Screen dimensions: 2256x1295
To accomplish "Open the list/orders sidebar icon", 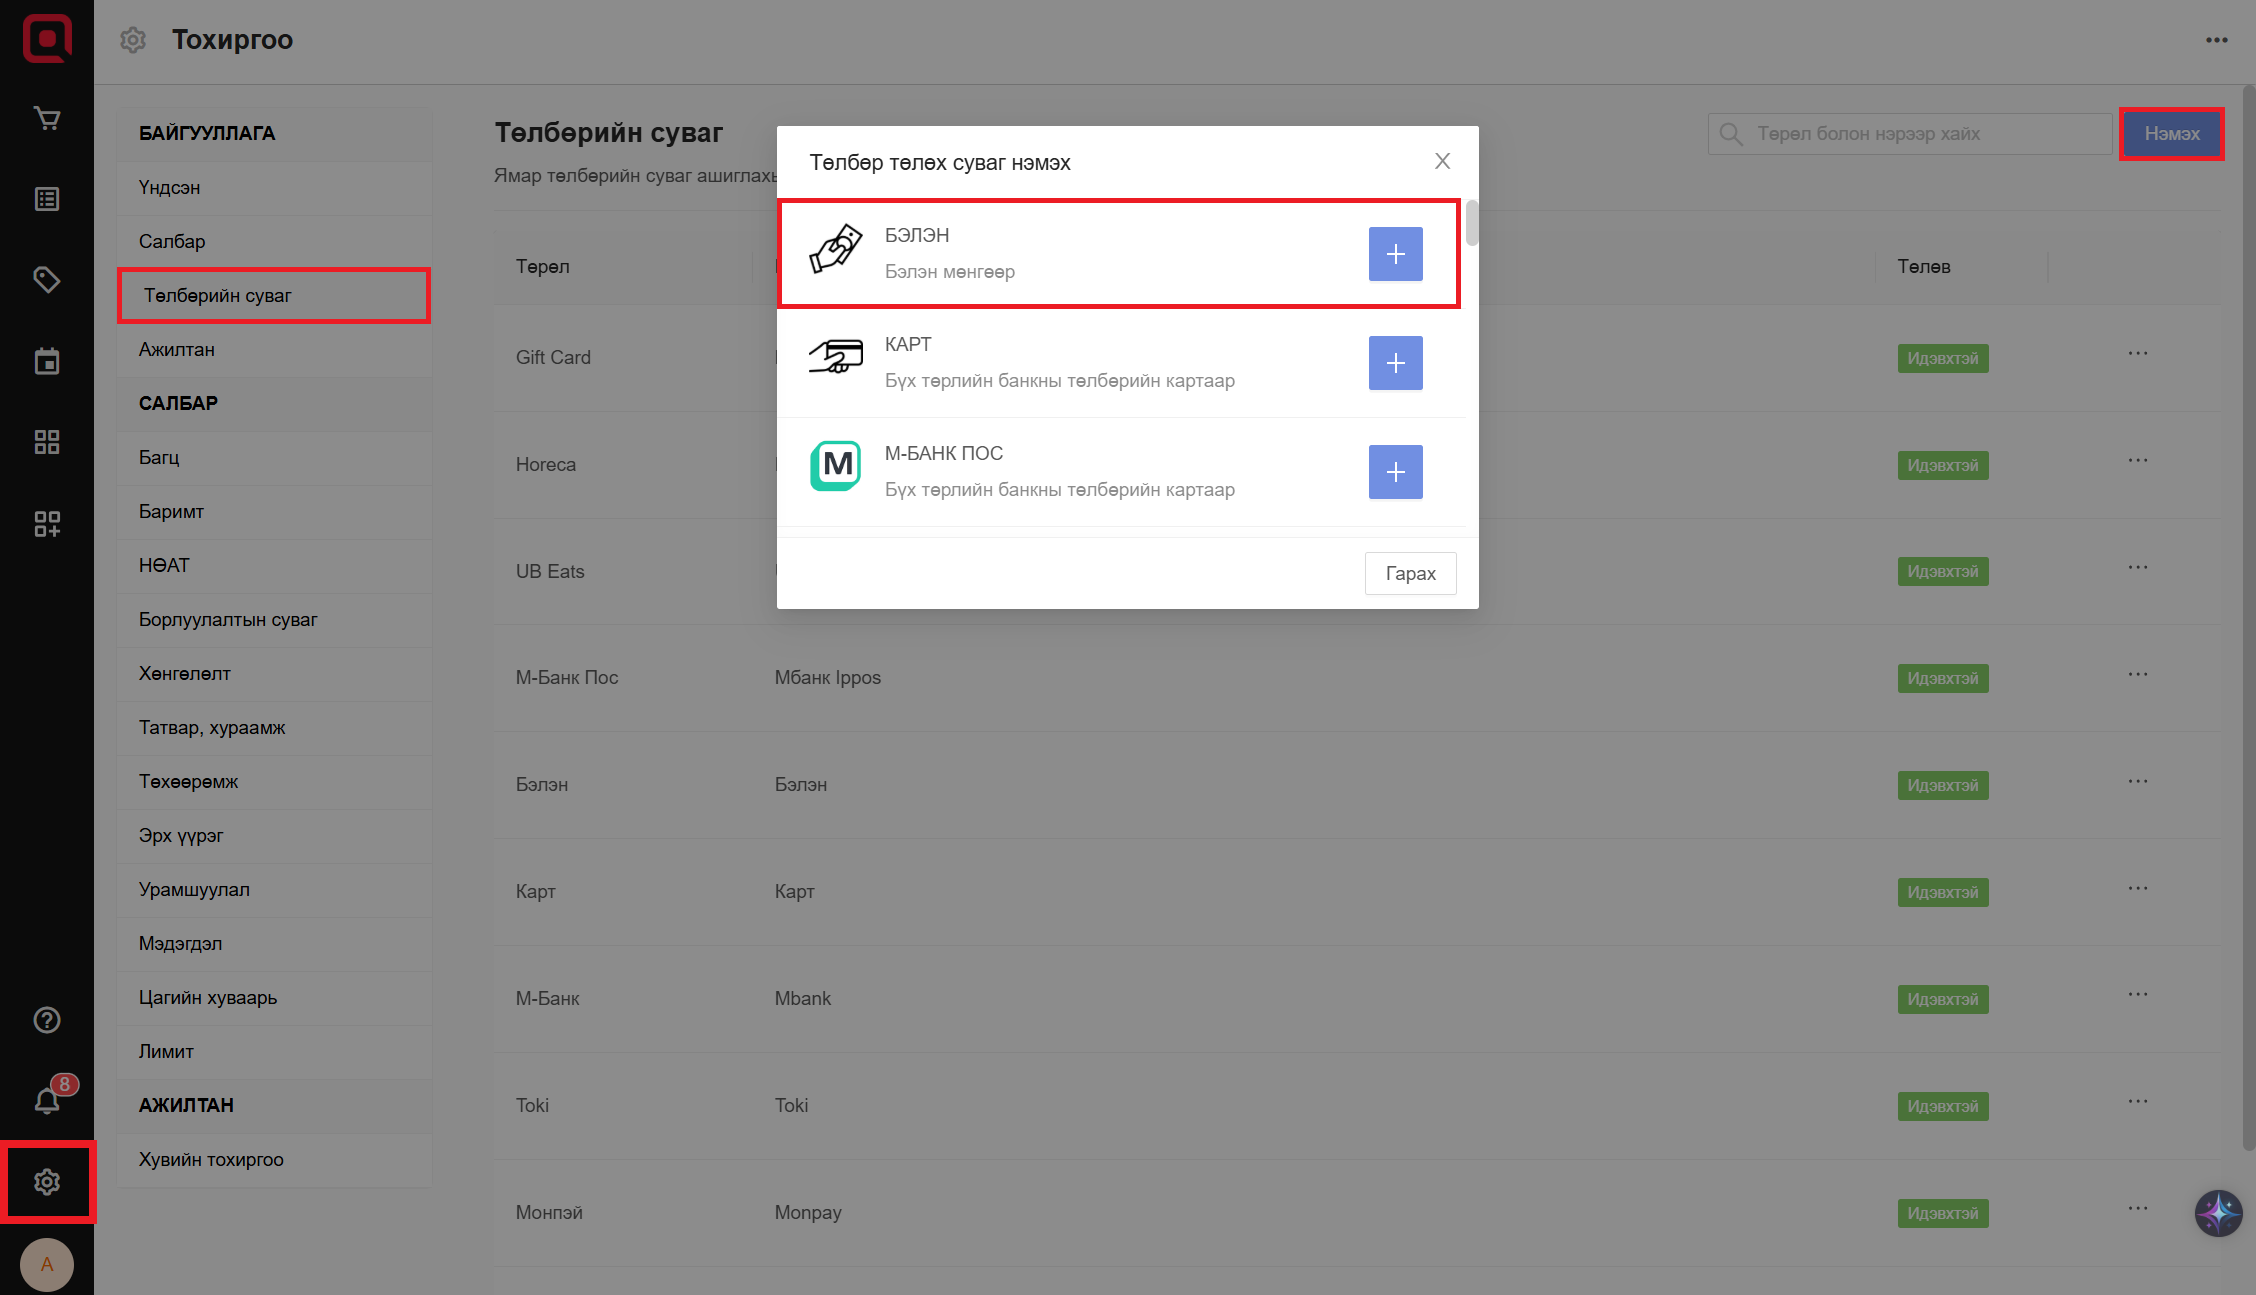I will [x=47, y=199].
